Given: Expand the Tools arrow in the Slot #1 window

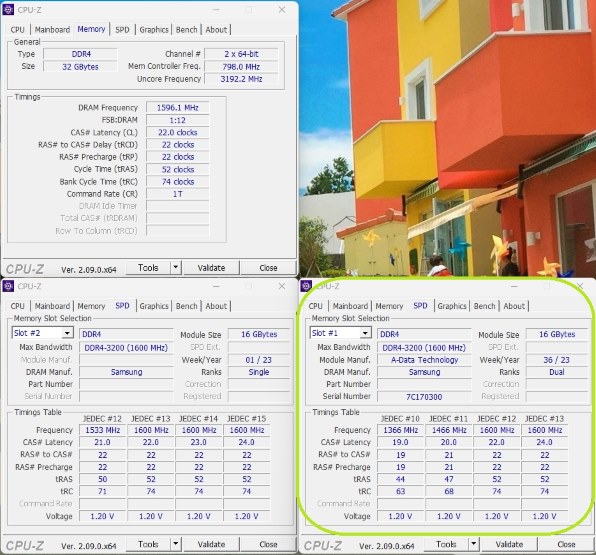Looking at the screenshot, I should coord(474,544).
